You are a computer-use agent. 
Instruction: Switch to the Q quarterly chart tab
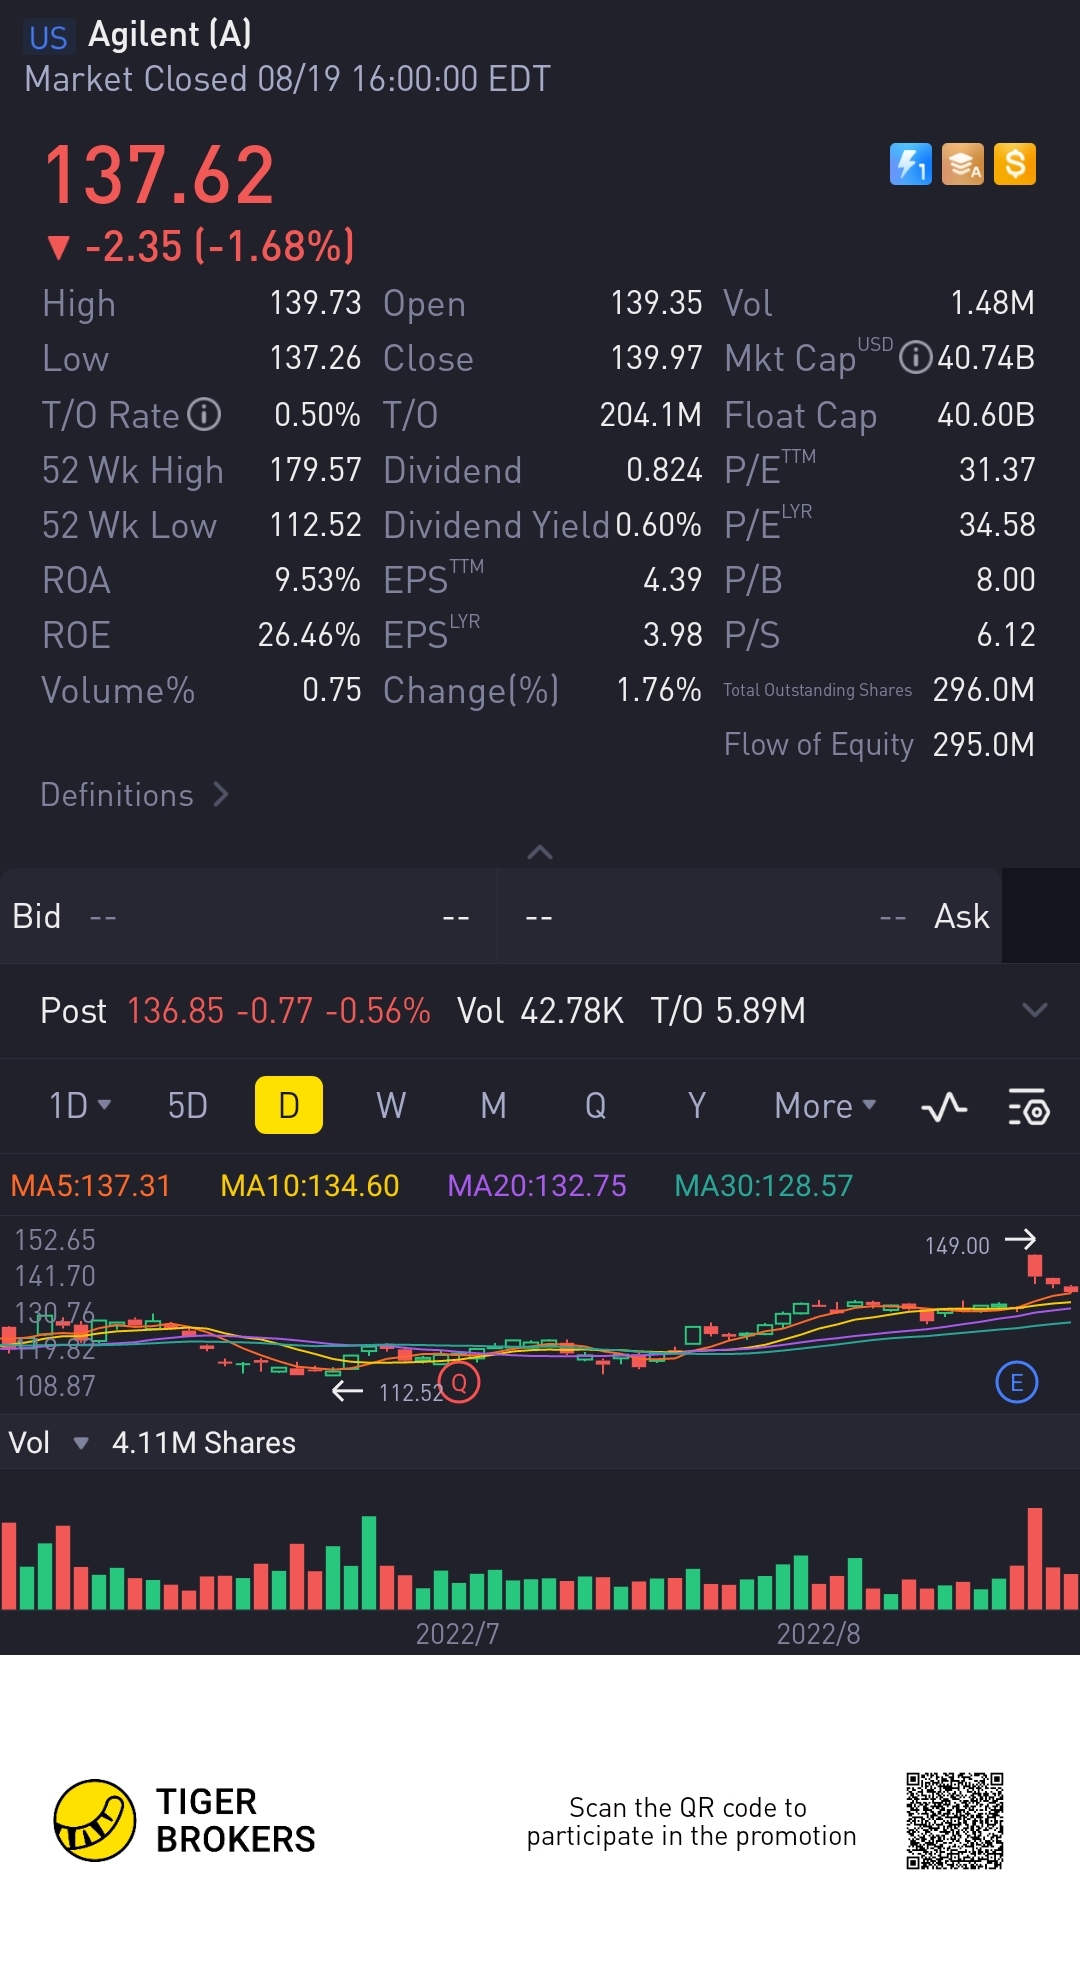(x=595, y=1106)
